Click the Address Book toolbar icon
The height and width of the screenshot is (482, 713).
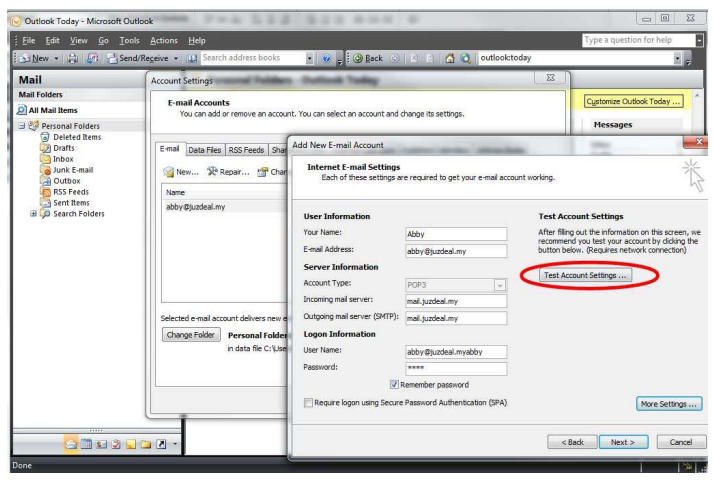coord(191,58)
